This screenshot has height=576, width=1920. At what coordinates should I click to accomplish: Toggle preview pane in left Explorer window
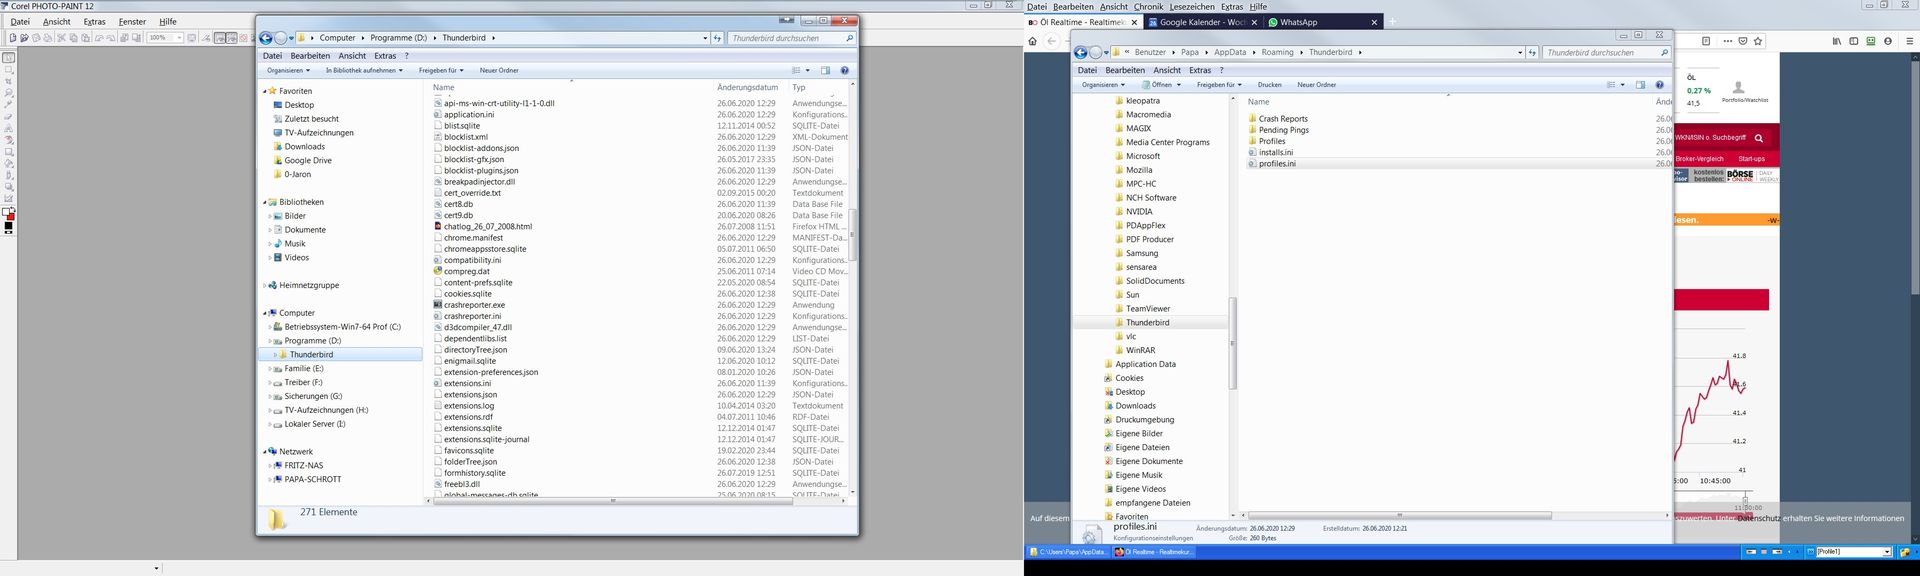tap(825, 70)
